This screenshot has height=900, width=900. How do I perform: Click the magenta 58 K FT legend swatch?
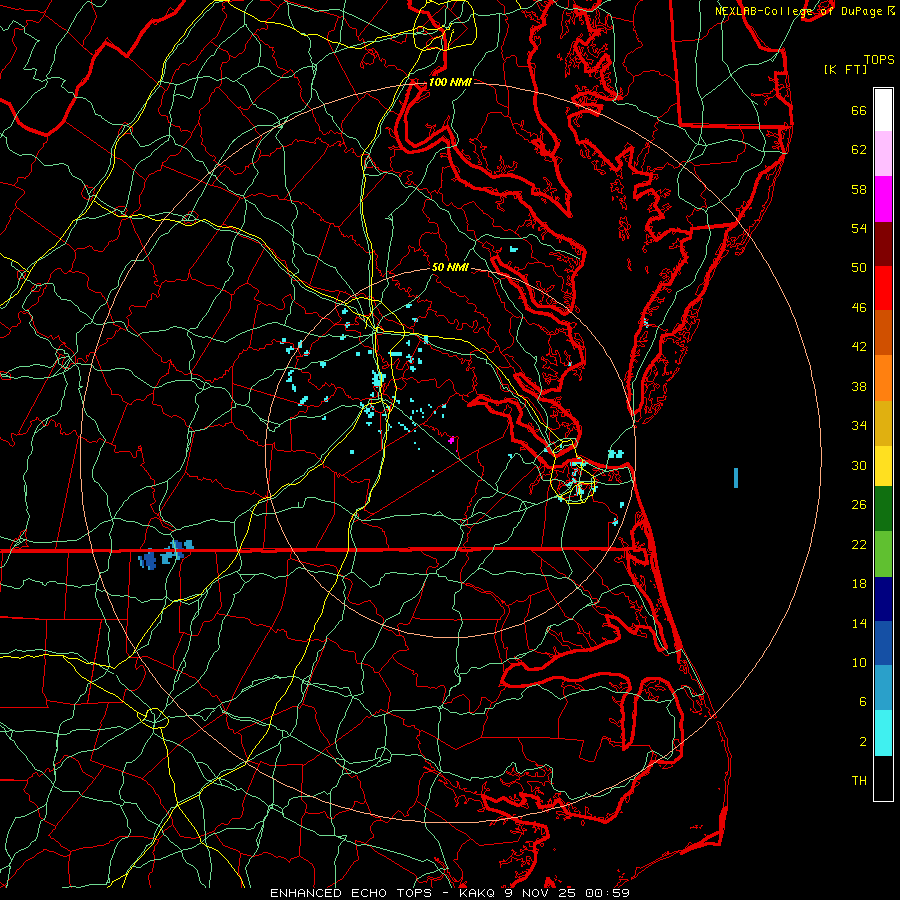click(x=883, y=199)
